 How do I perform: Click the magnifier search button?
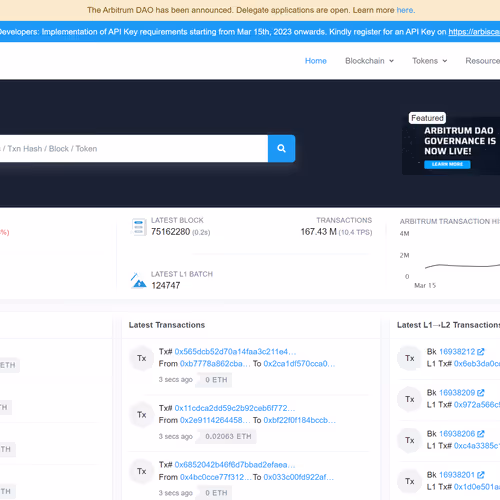[x=281, y=149]
